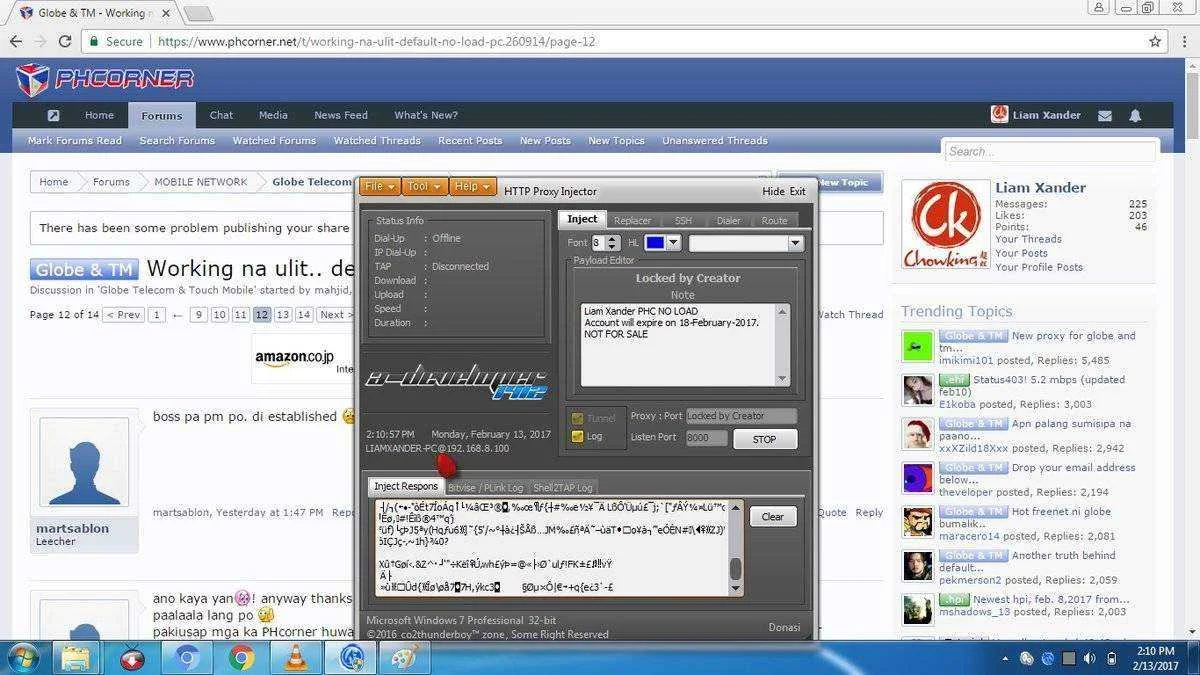1200x675 pixels.
Task: Click the STOP button
Action: point(765,439)
